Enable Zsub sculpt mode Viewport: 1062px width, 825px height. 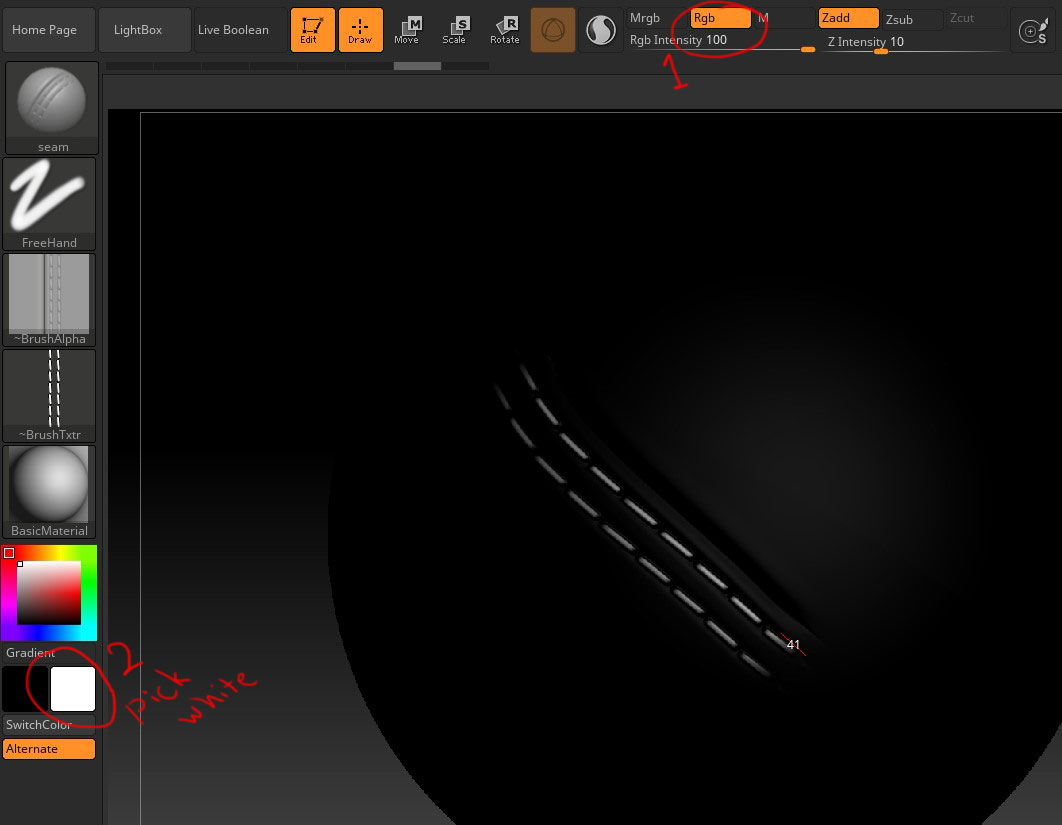point(912,20)
